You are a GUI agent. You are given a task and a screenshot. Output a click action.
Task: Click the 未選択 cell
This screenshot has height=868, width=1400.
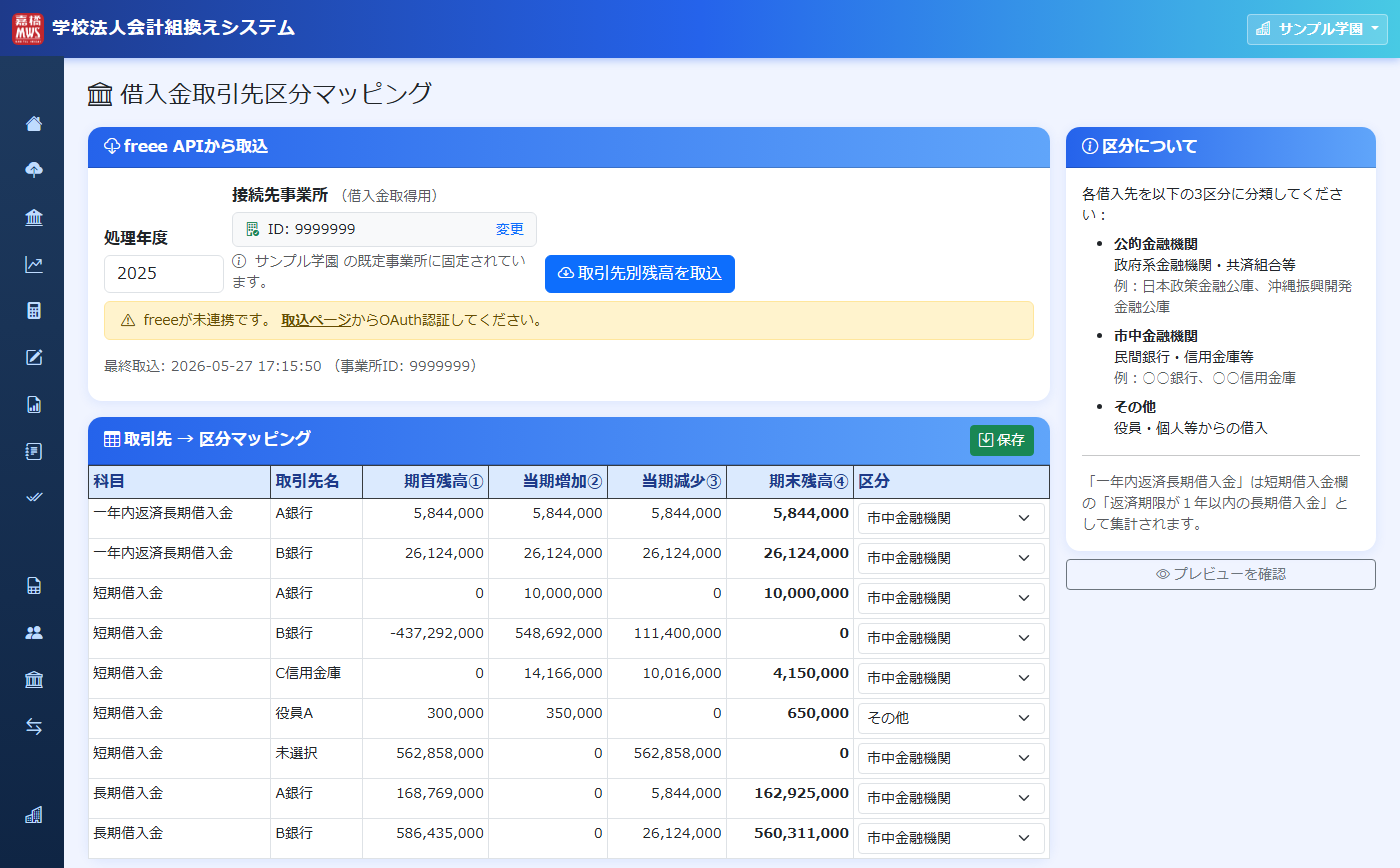point(317,758)
